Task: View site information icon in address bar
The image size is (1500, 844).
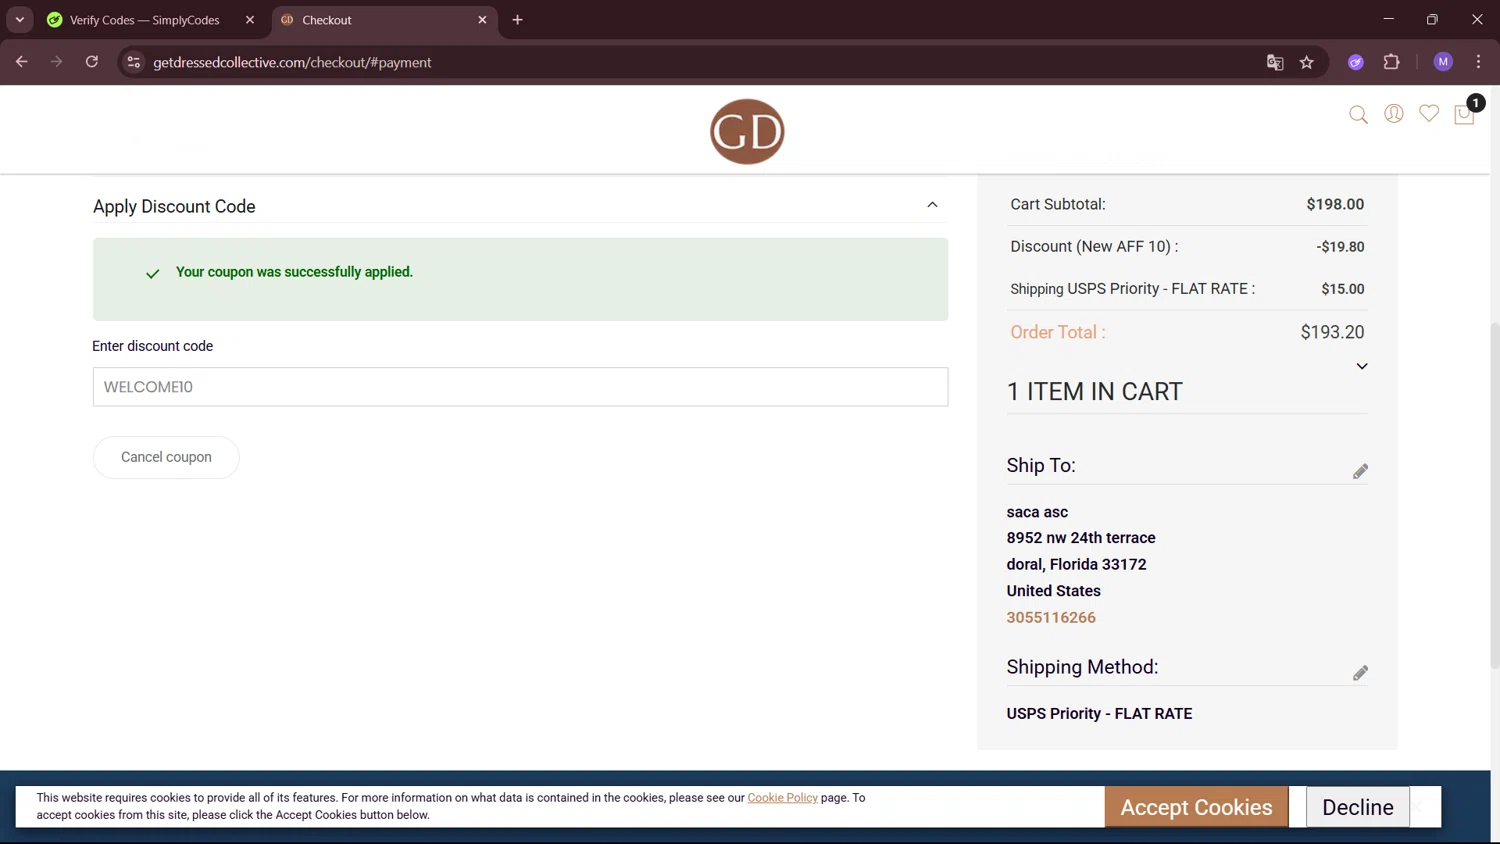Action: [x=133, y=62]
